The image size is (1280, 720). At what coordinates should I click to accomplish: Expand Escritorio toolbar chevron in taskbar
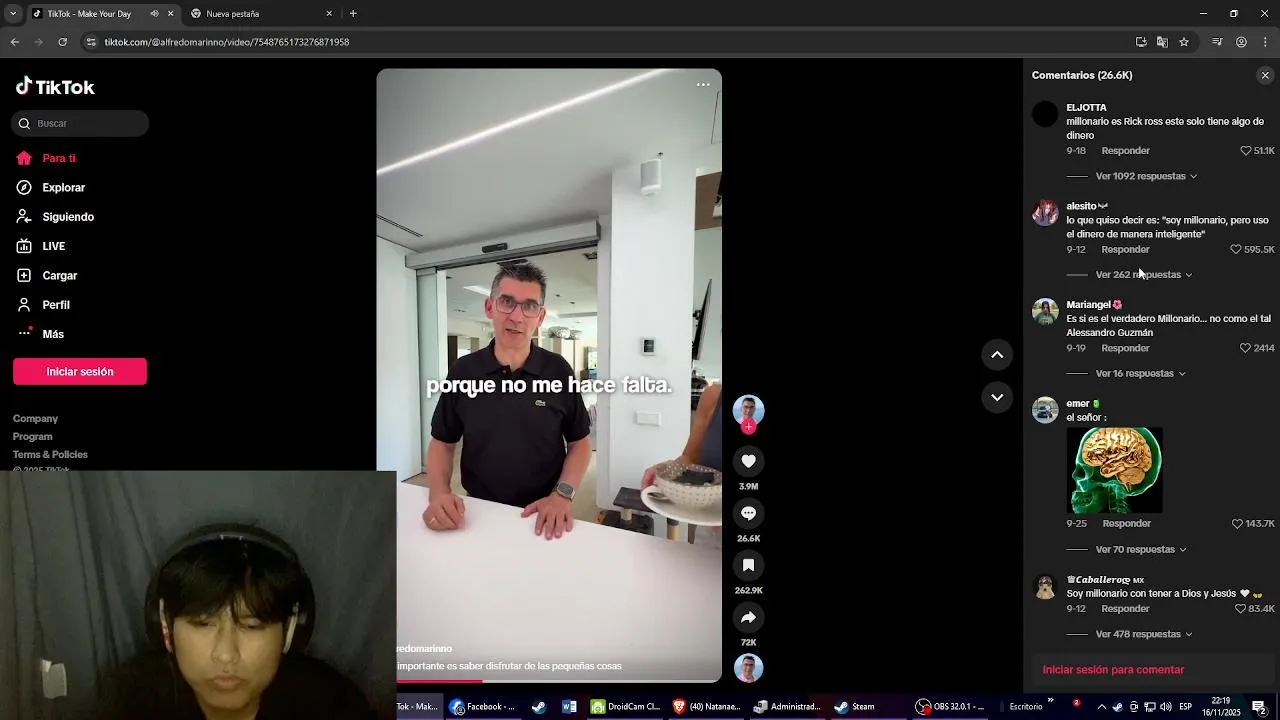tap(1050, 701)
